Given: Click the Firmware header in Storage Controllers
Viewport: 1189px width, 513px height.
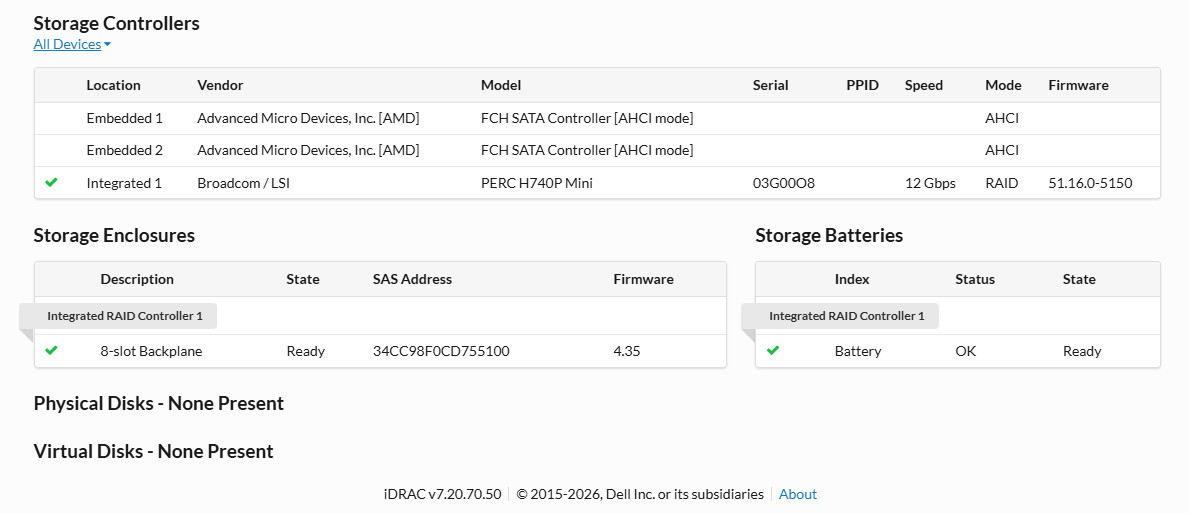Looking at the screenshot, I should (1078, 85).
